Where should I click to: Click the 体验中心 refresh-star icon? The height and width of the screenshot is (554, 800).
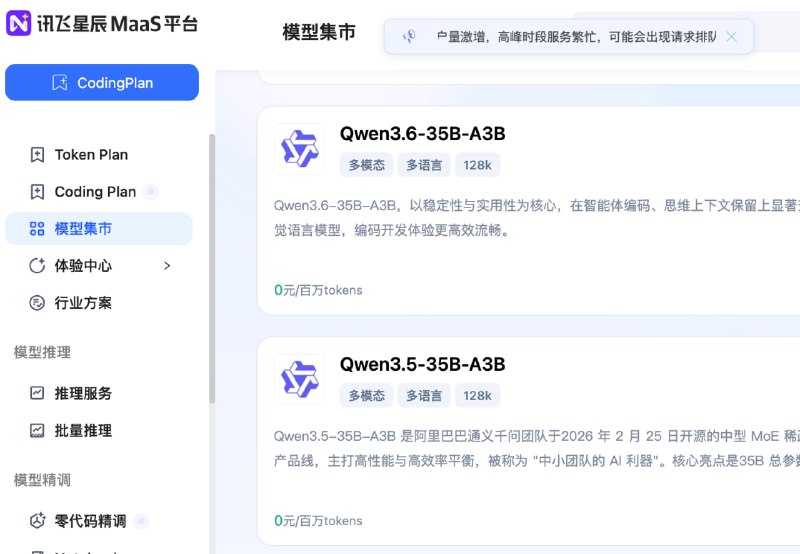coord(37,266)
